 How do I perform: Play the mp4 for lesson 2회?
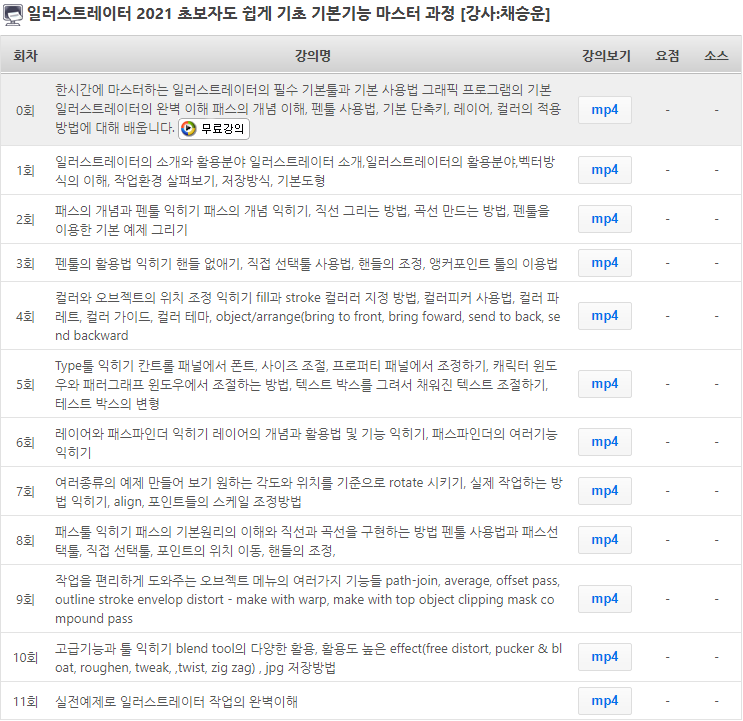coord(605,219)
